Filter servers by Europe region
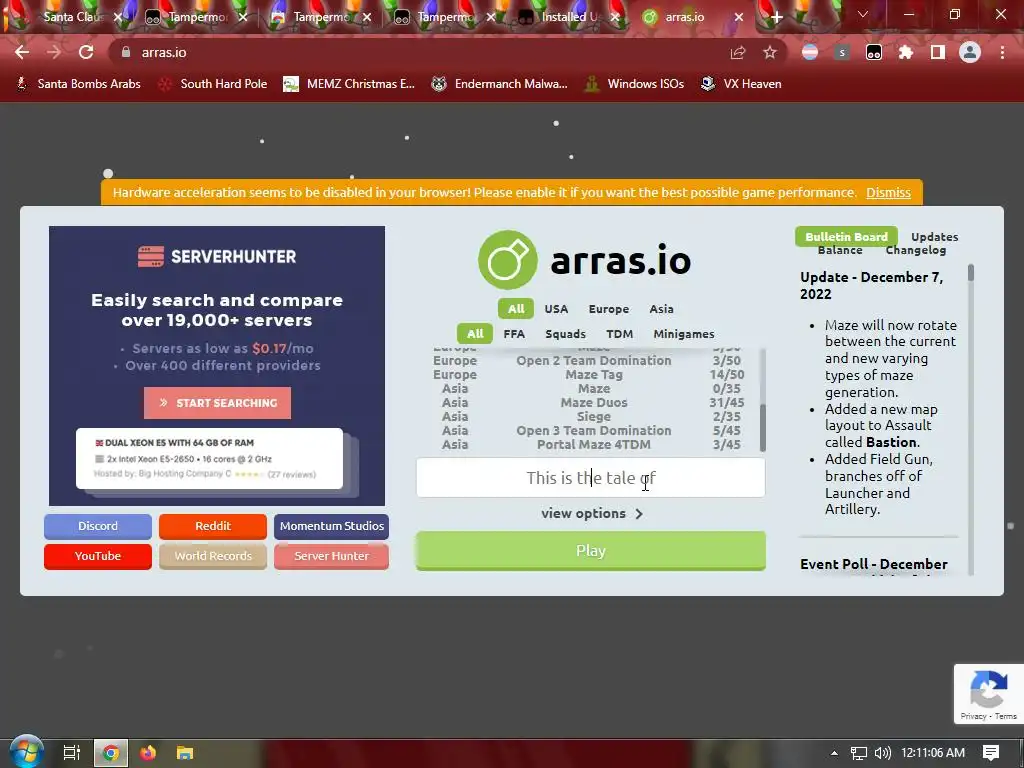This screenshot has width=1024, height=768. [x=609, y=309]
